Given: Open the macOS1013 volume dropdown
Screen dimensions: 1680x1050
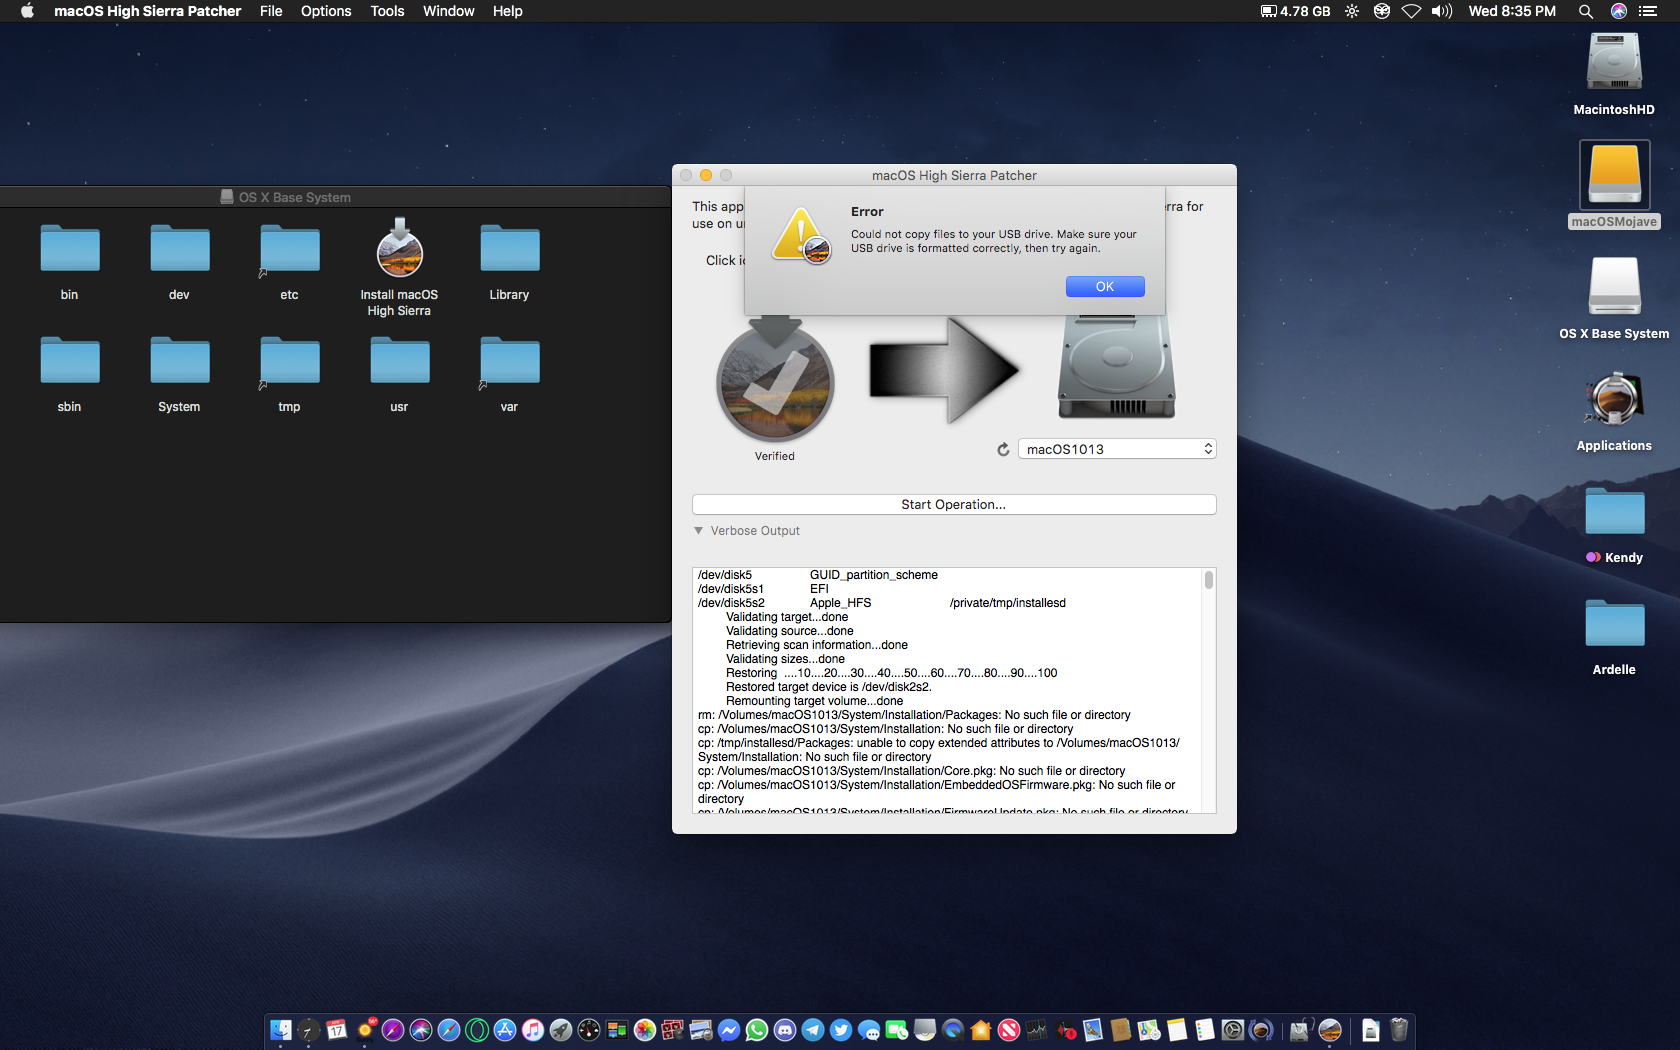Looking at the screenshot, I should (x=1117, y=449).
